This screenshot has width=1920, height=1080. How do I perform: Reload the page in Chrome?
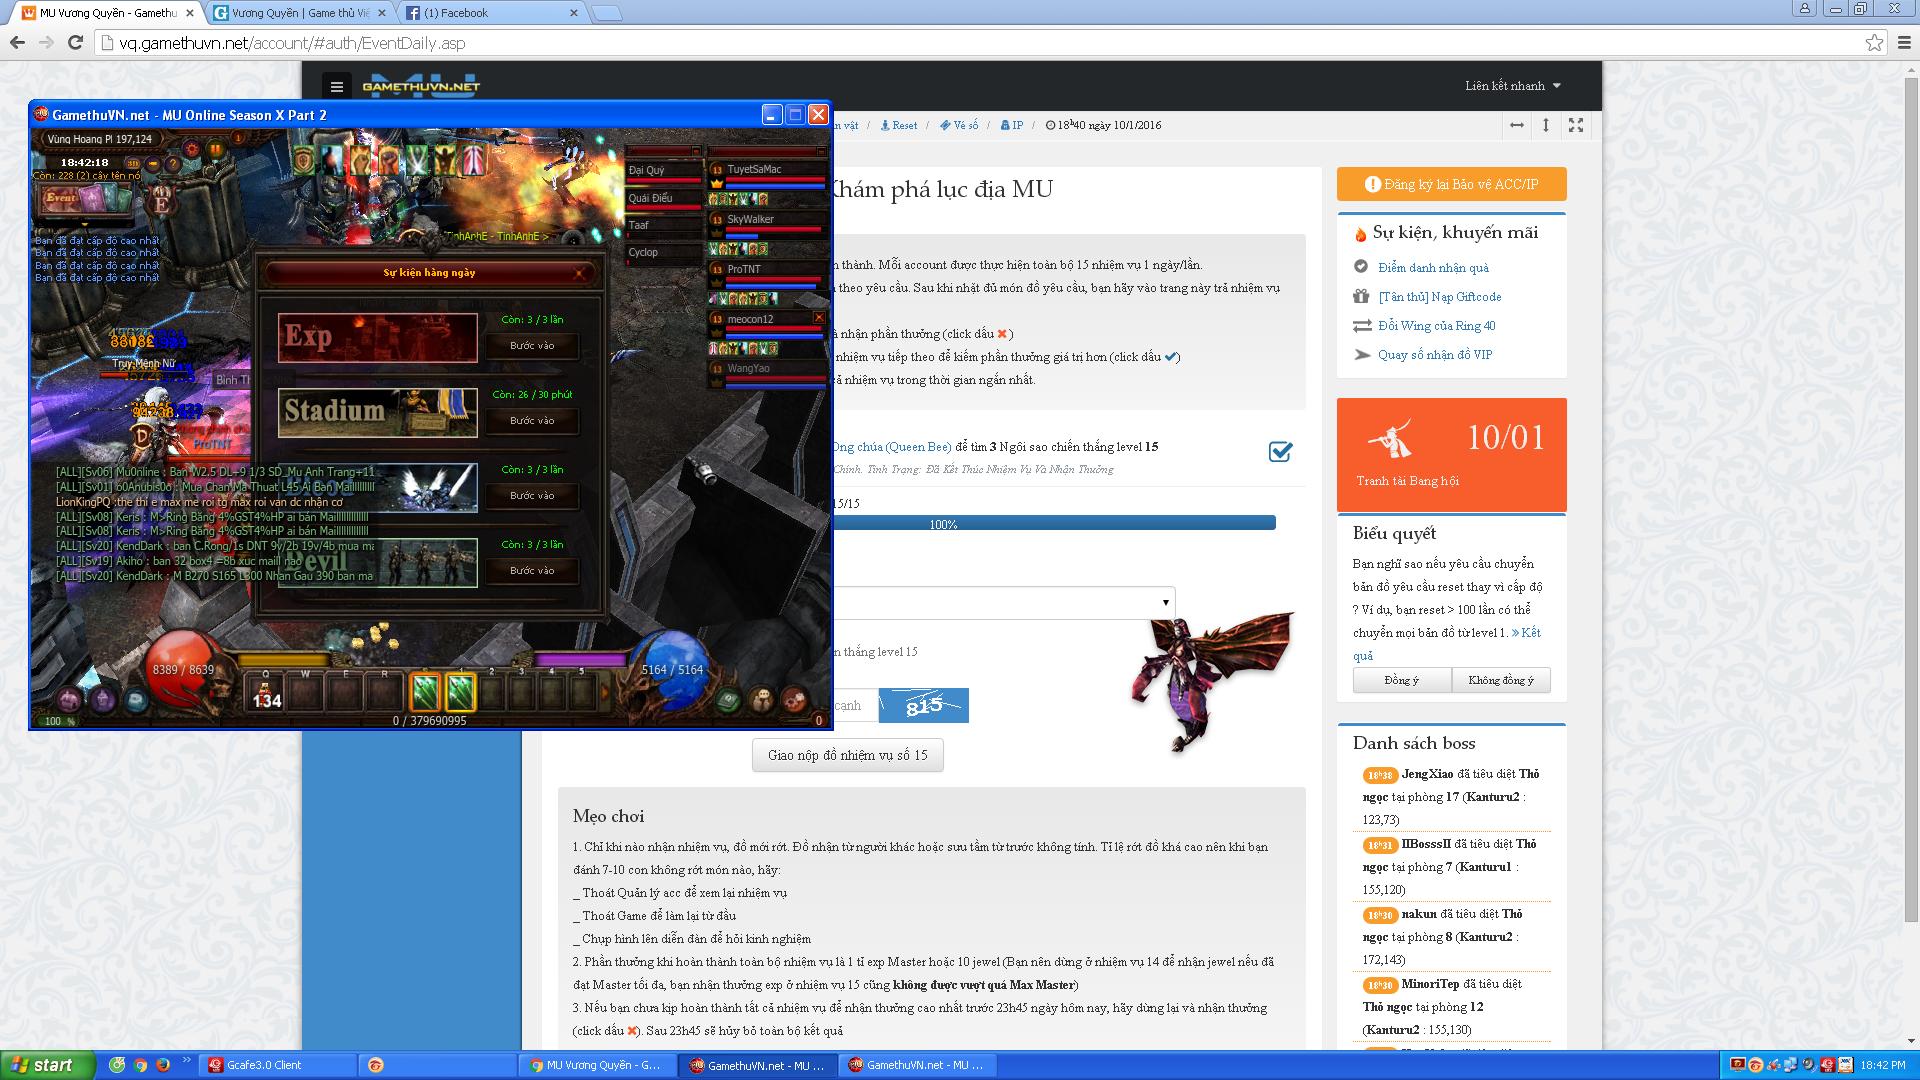75,43
